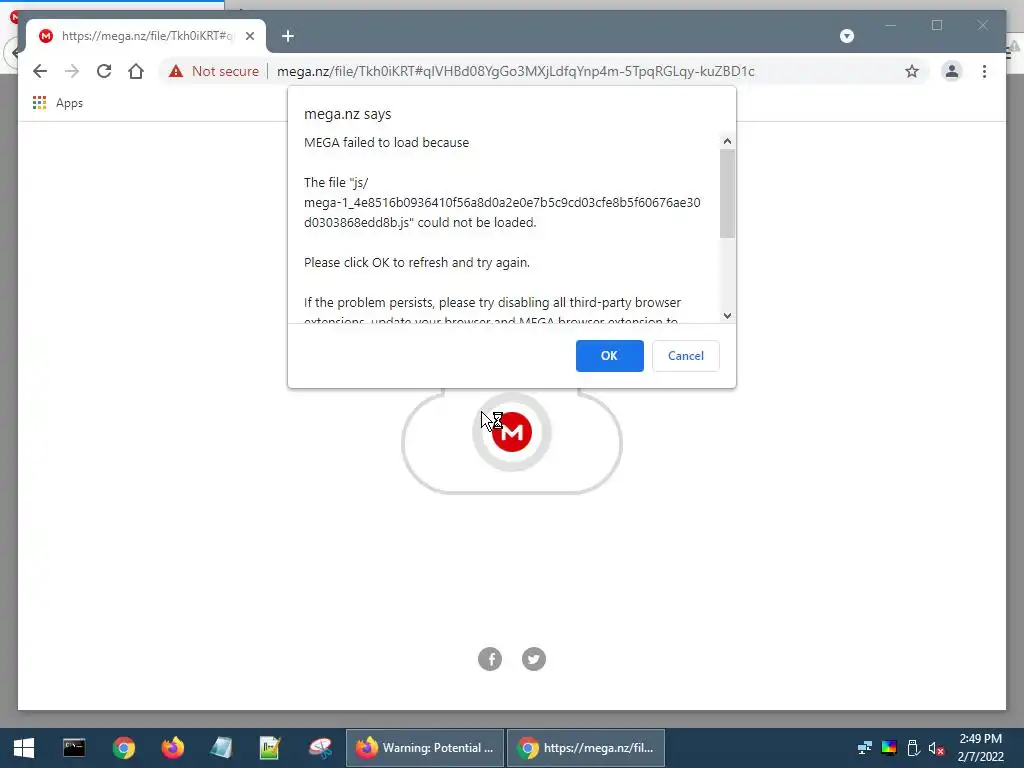The width and height of the screenshot is (1024, 768).
Task: Open the Twitter icon at page bottom
Action: (534, 659)
